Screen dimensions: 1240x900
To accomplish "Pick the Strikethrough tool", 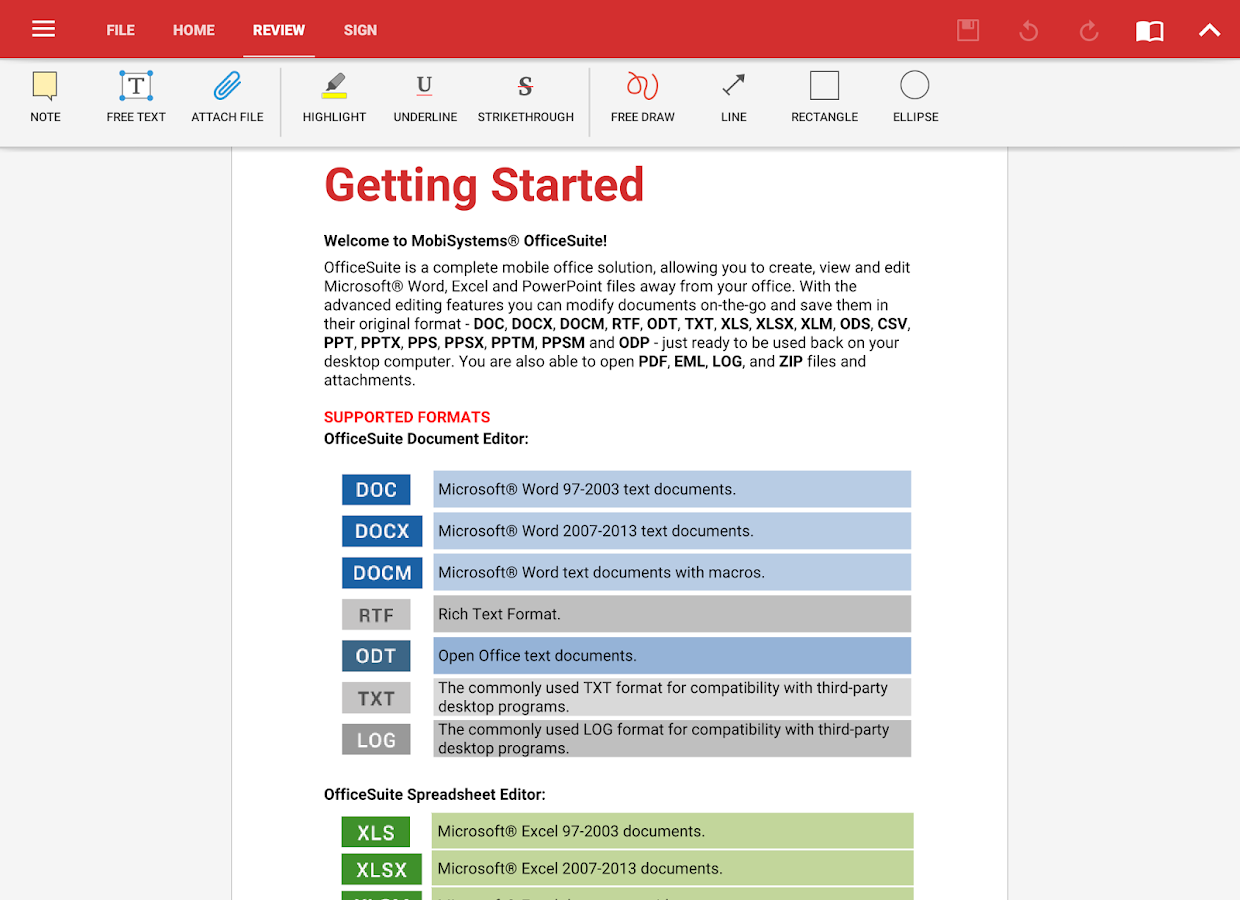I will pos(525,97).
